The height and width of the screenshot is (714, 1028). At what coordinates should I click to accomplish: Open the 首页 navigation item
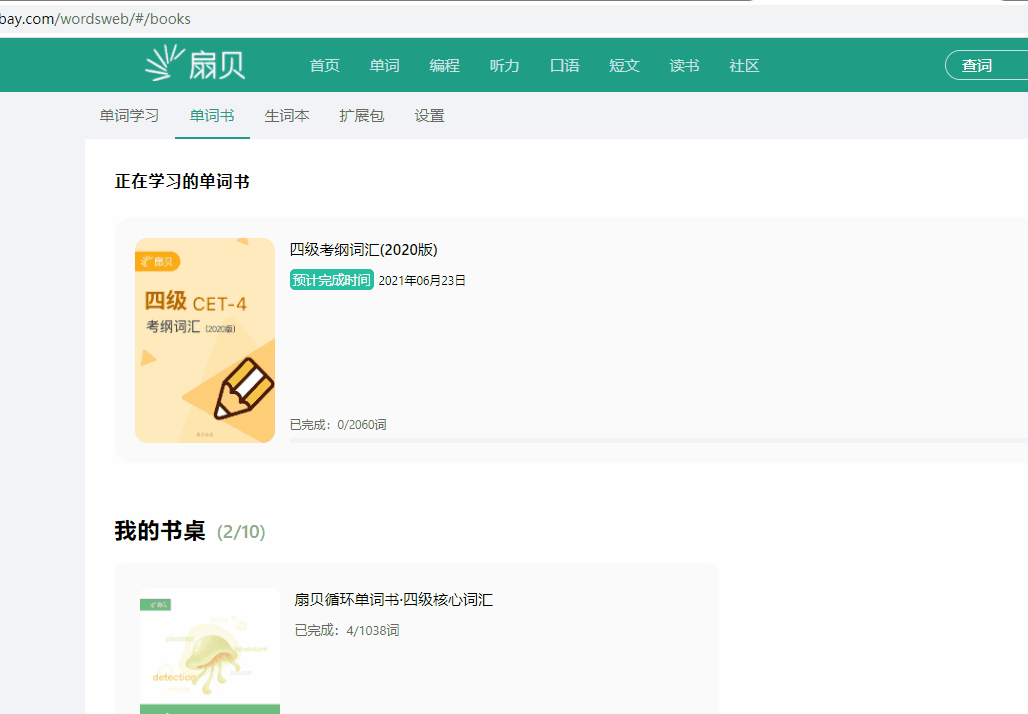(325, 66)
